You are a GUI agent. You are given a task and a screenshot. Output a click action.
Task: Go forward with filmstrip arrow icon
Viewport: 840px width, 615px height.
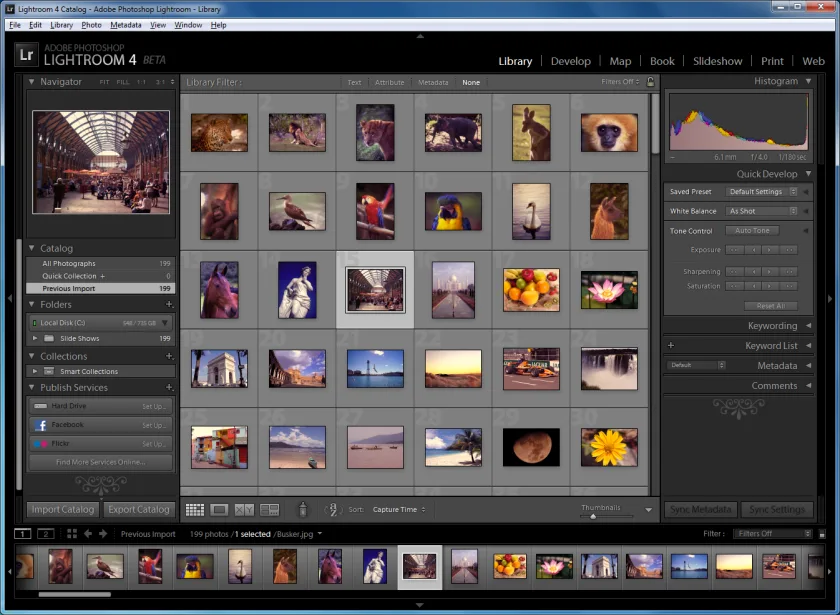coord(103,534)
